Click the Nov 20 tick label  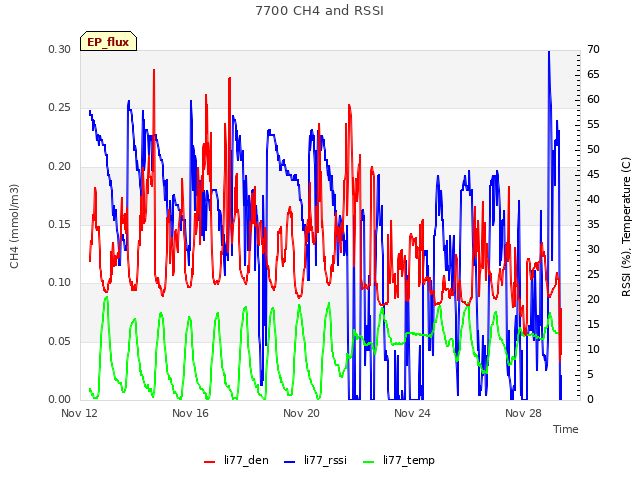click(301, 413)
